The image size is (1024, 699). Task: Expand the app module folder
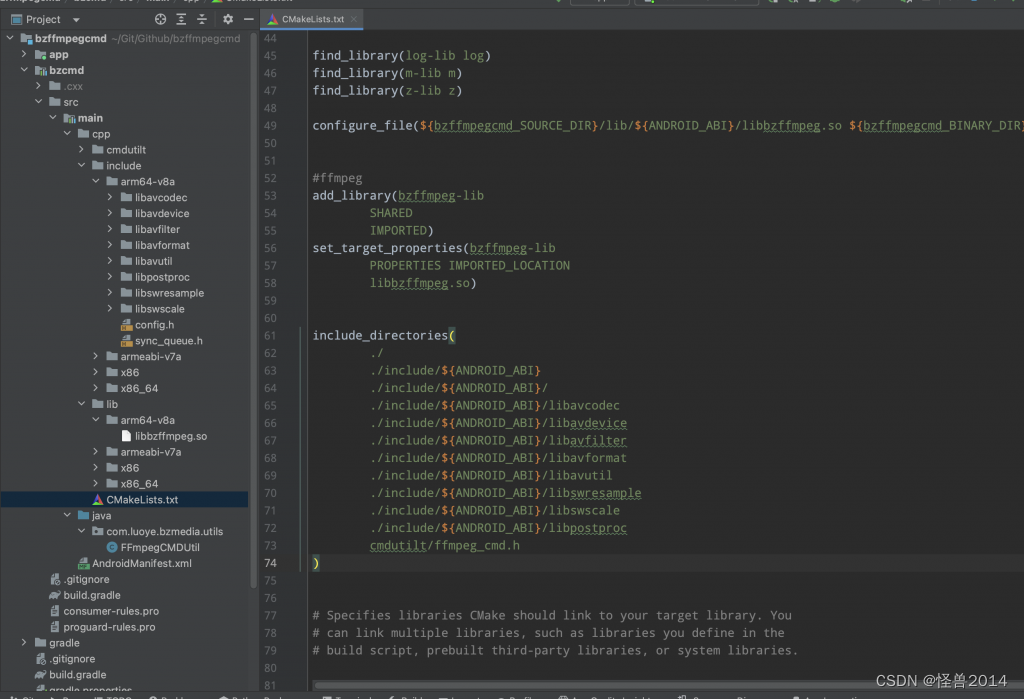[24, 54]
